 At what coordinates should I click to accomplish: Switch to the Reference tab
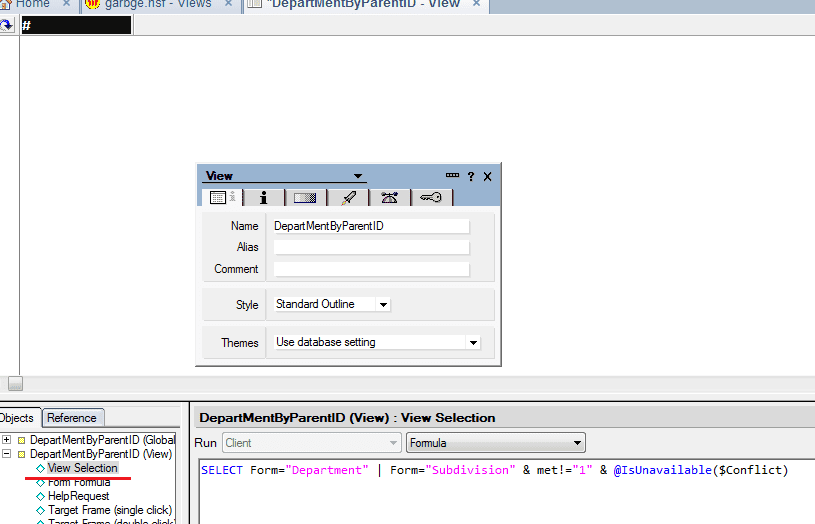(x=72, y=418)
